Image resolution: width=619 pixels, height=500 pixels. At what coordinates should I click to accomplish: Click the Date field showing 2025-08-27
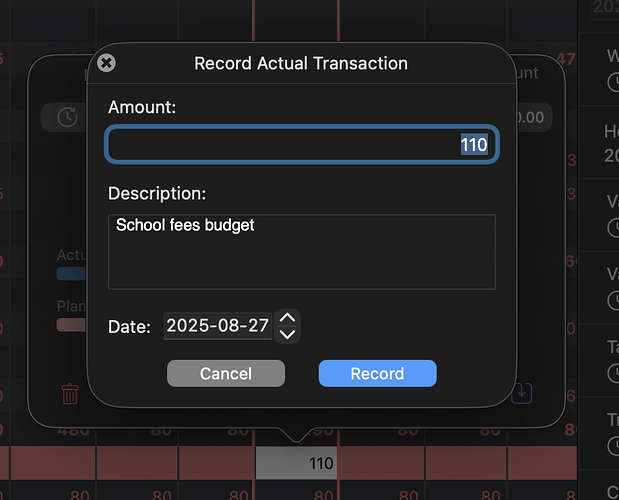coord(217,326)
